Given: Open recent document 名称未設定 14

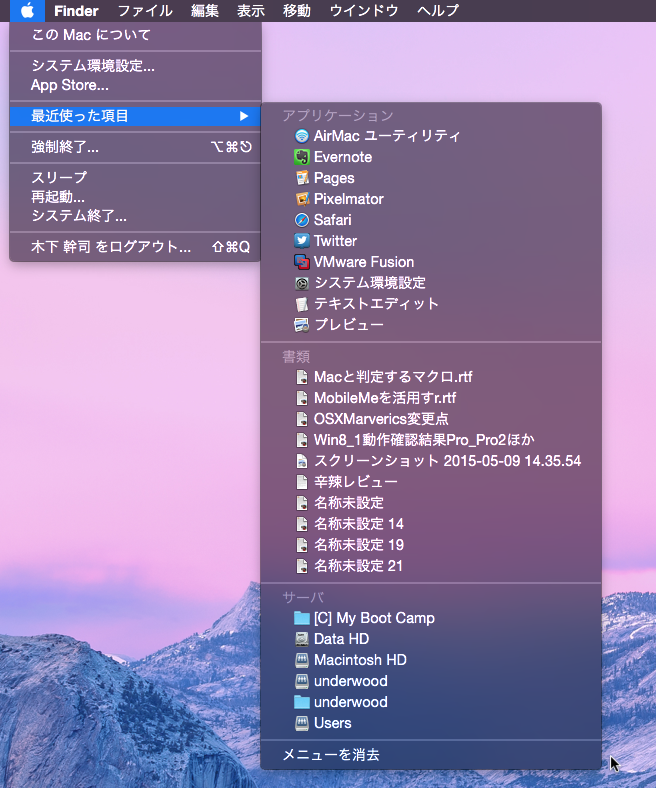Looking at the screenshot, I should coord(431,524).
